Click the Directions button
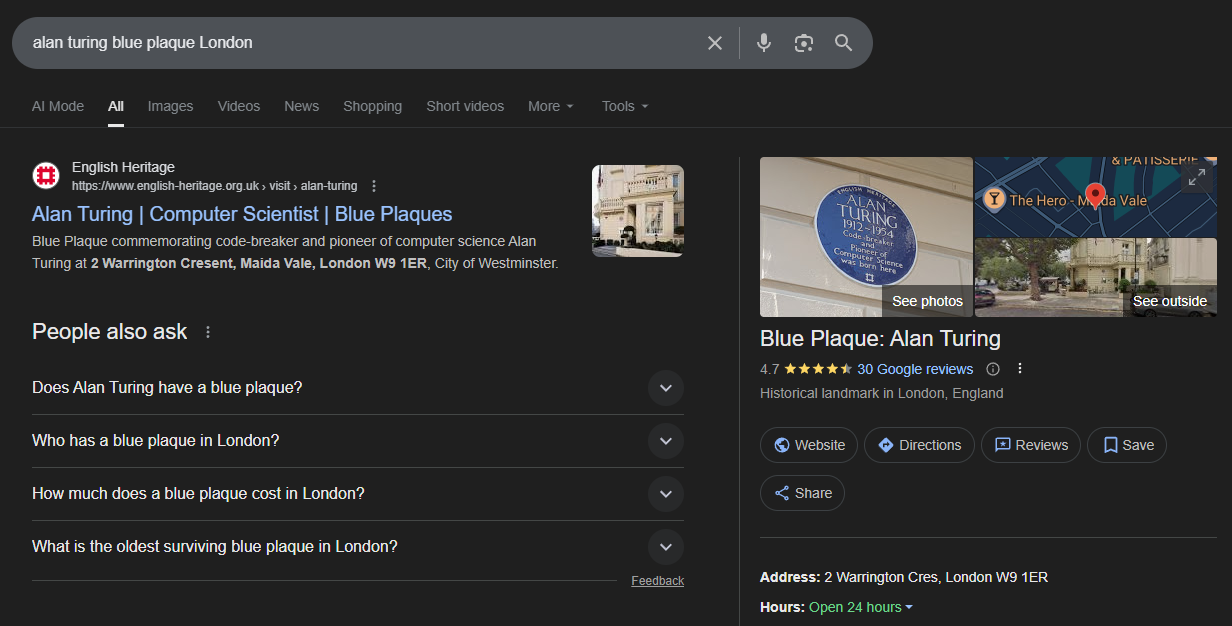This screenshot has width=1232, height=626. (919, 445)
